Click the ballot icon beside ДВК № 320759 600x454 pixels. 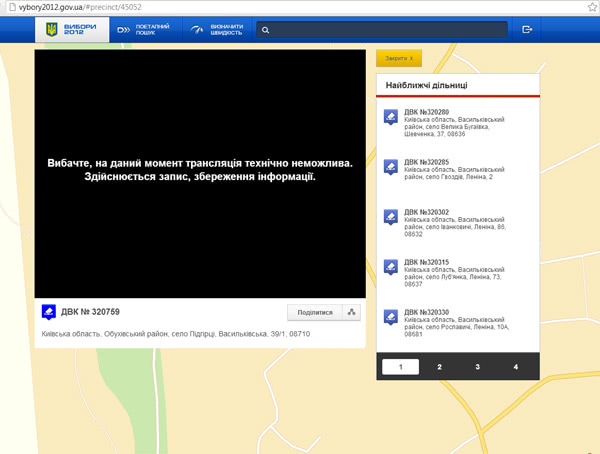49,312
